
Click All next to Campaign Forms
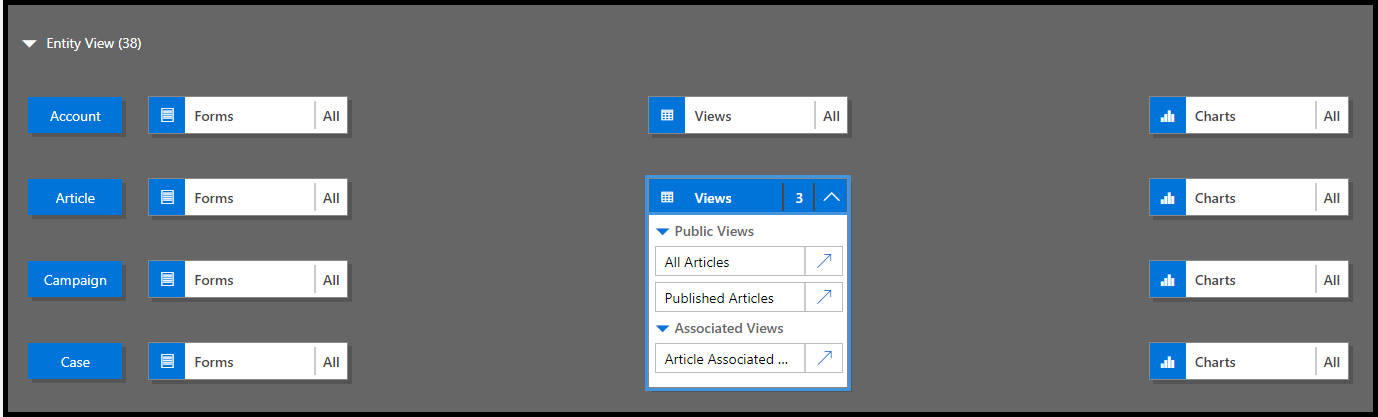pos(331,280)
